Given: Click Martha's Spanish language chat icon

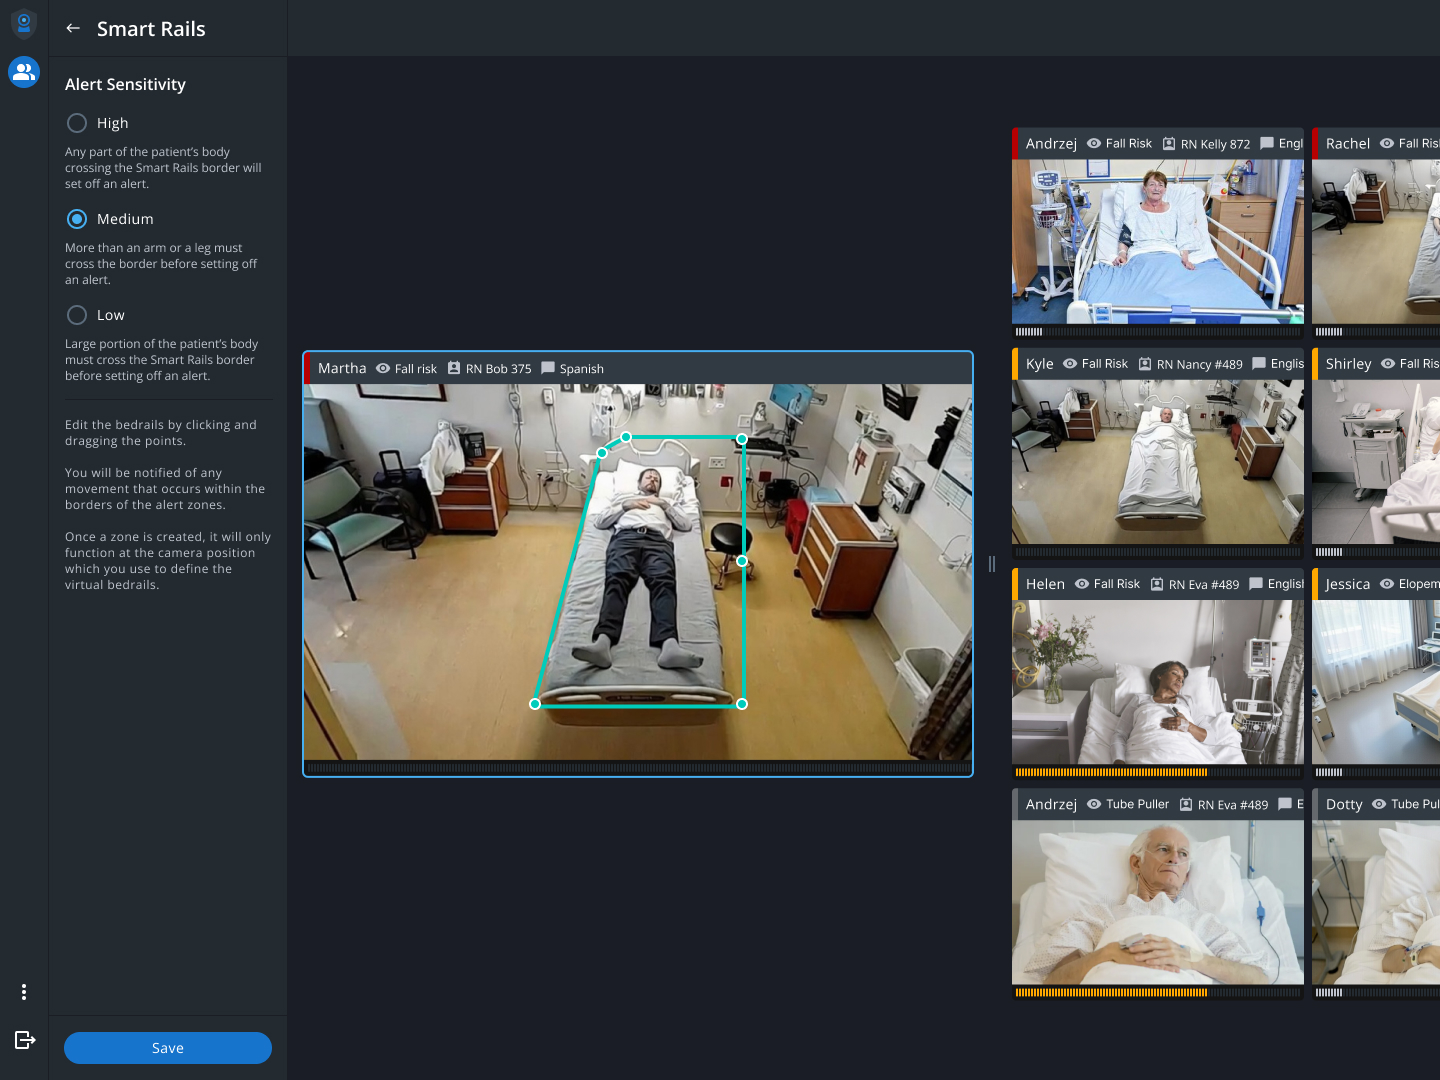Looking at the screenshot, I should (x=548, y=368).
